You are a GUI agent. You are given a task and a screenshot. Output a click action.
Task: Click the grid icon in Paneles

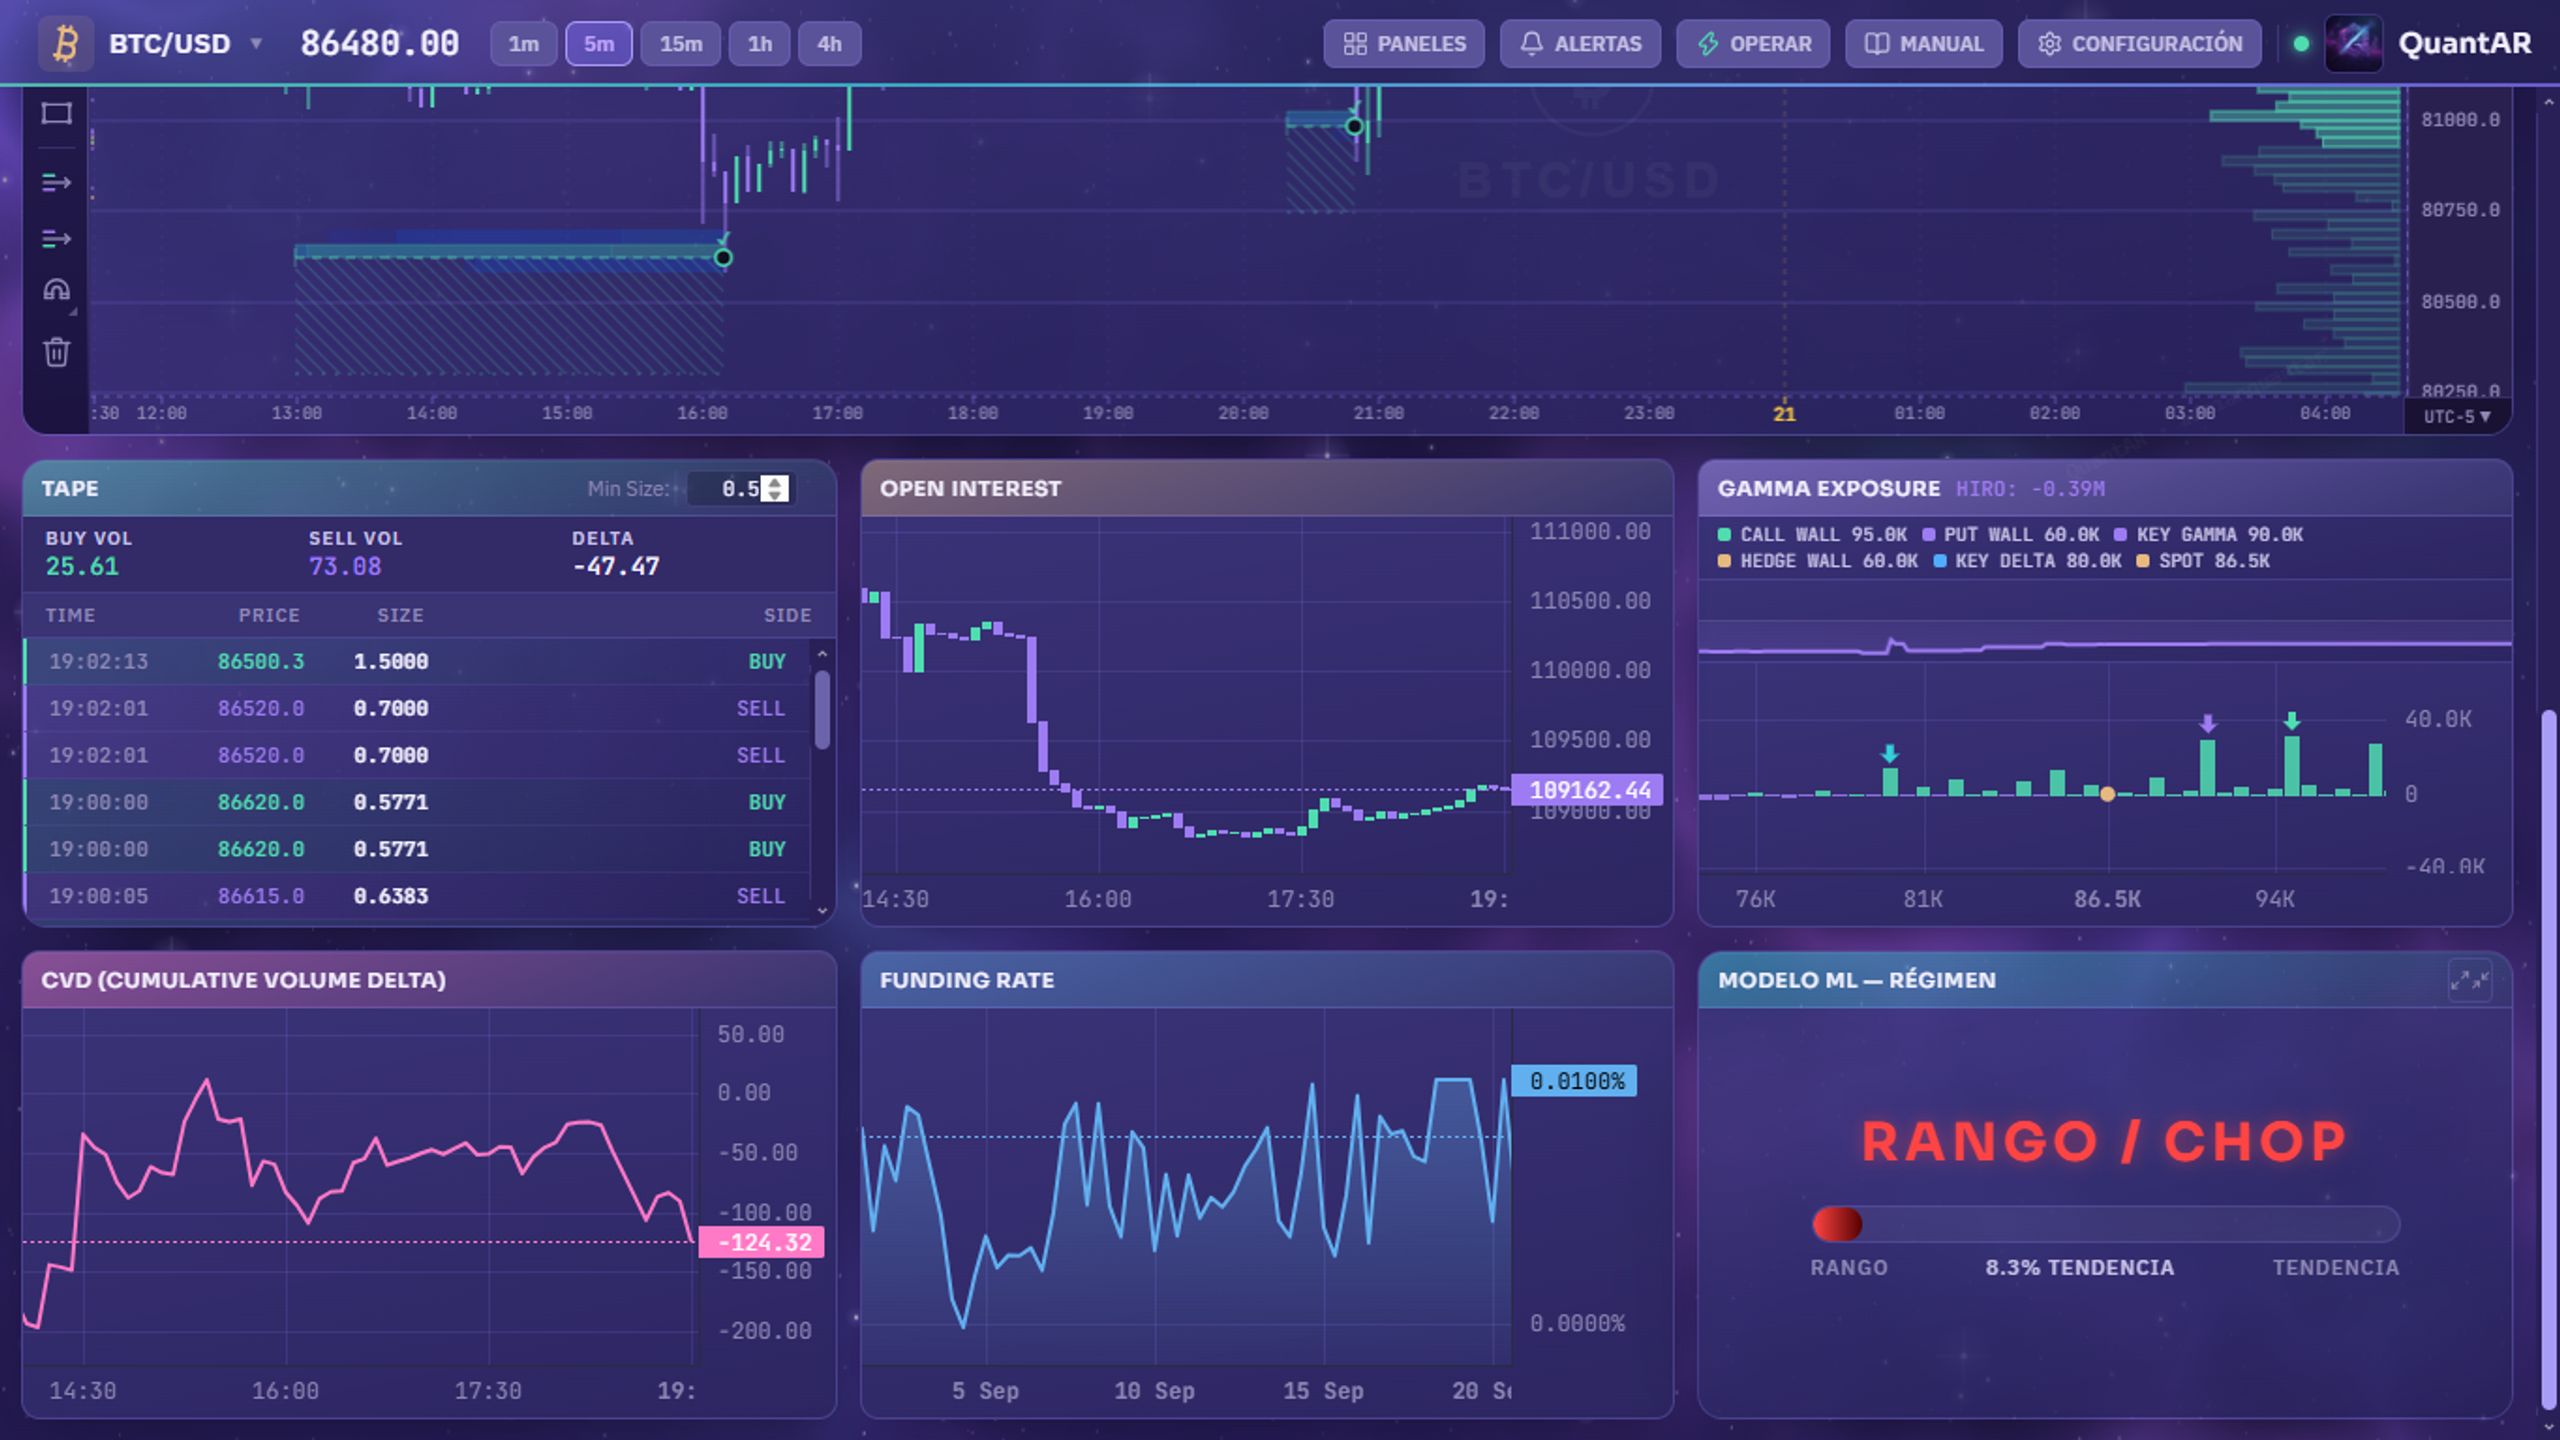tap(1355, 44)
